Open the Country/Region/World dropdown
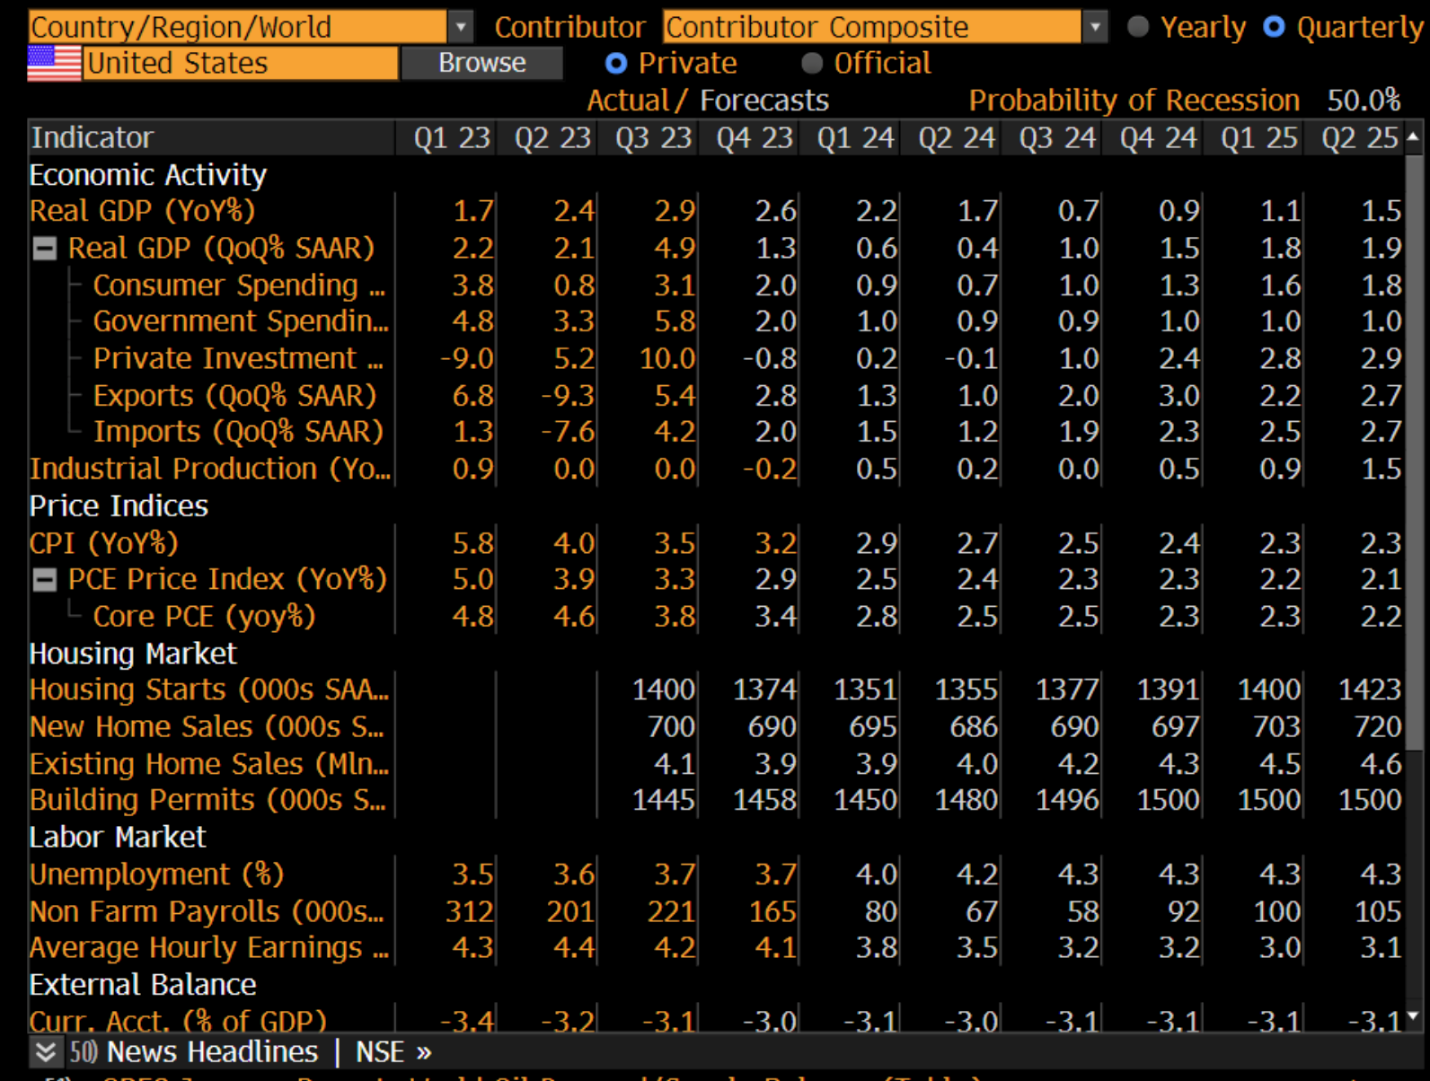Image resolution: width=1430 pixels, height=1081 pixels. click(461, 27)
